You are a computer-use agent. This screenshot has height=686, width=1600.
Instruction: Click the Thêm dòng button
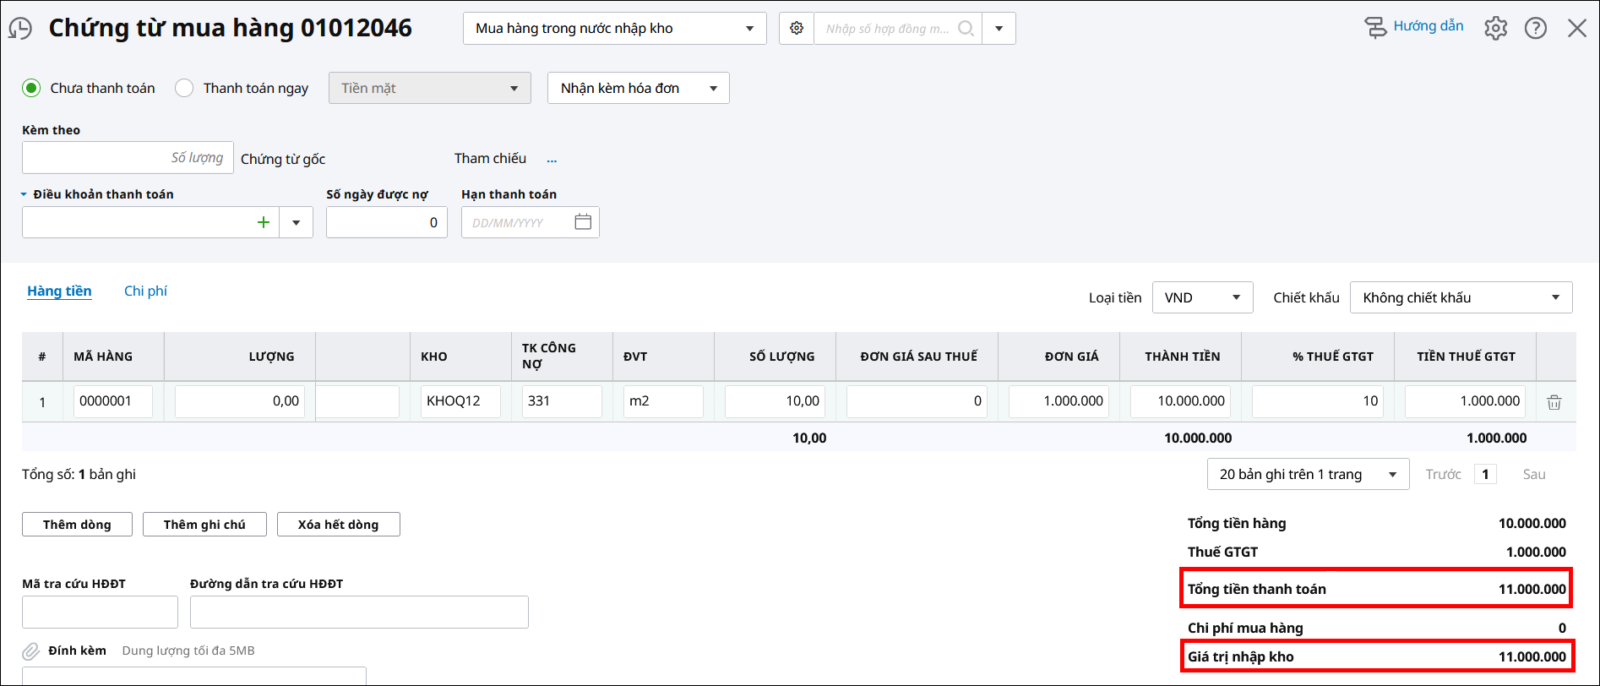point(77,524)
